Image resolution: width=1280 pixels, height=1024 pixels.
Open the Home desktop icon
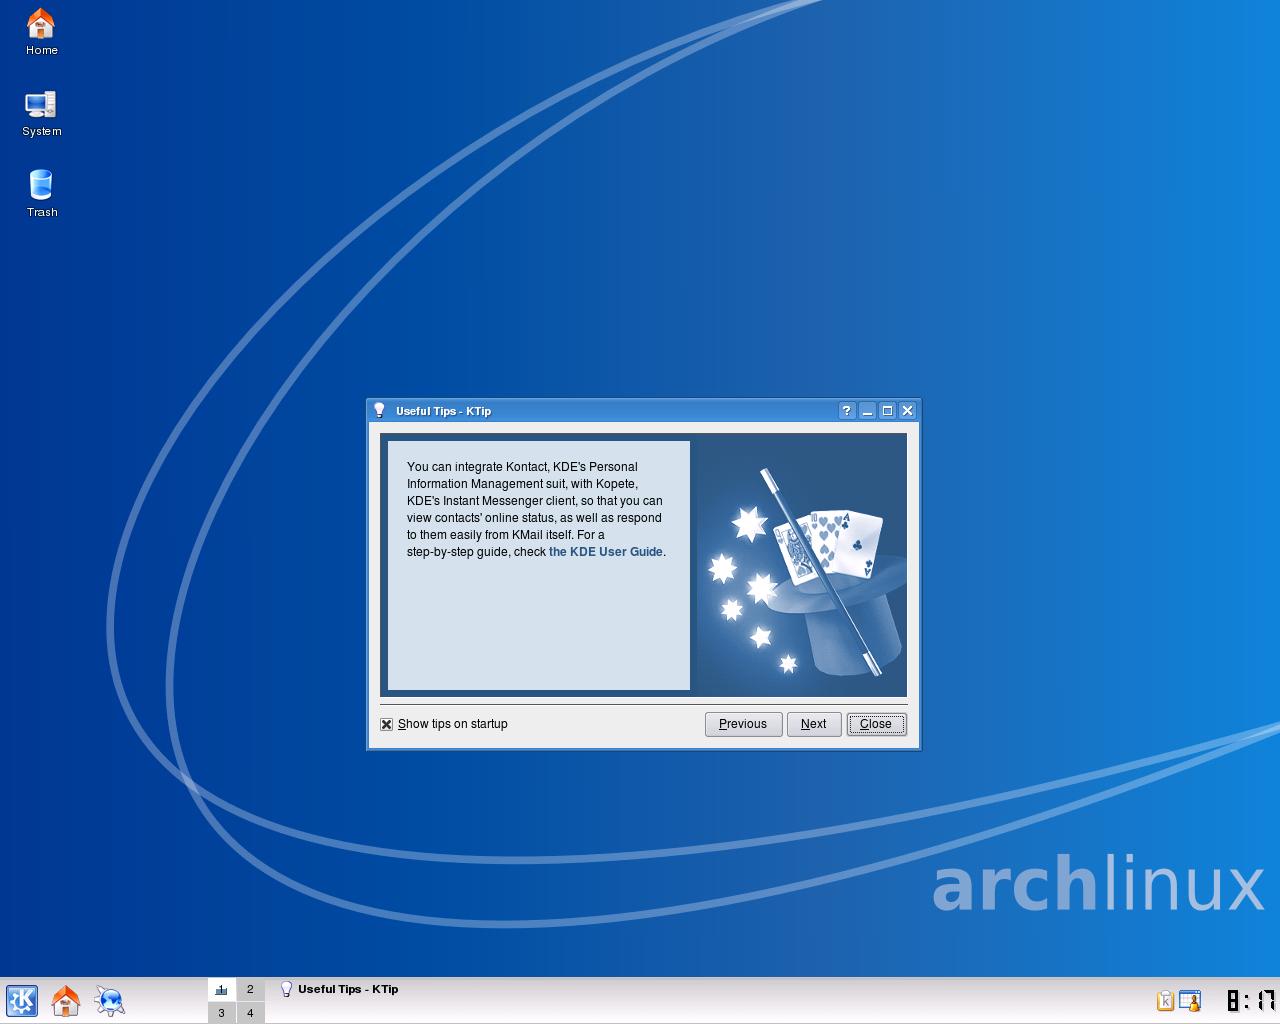pyautogui.click(x=41, y=31)
